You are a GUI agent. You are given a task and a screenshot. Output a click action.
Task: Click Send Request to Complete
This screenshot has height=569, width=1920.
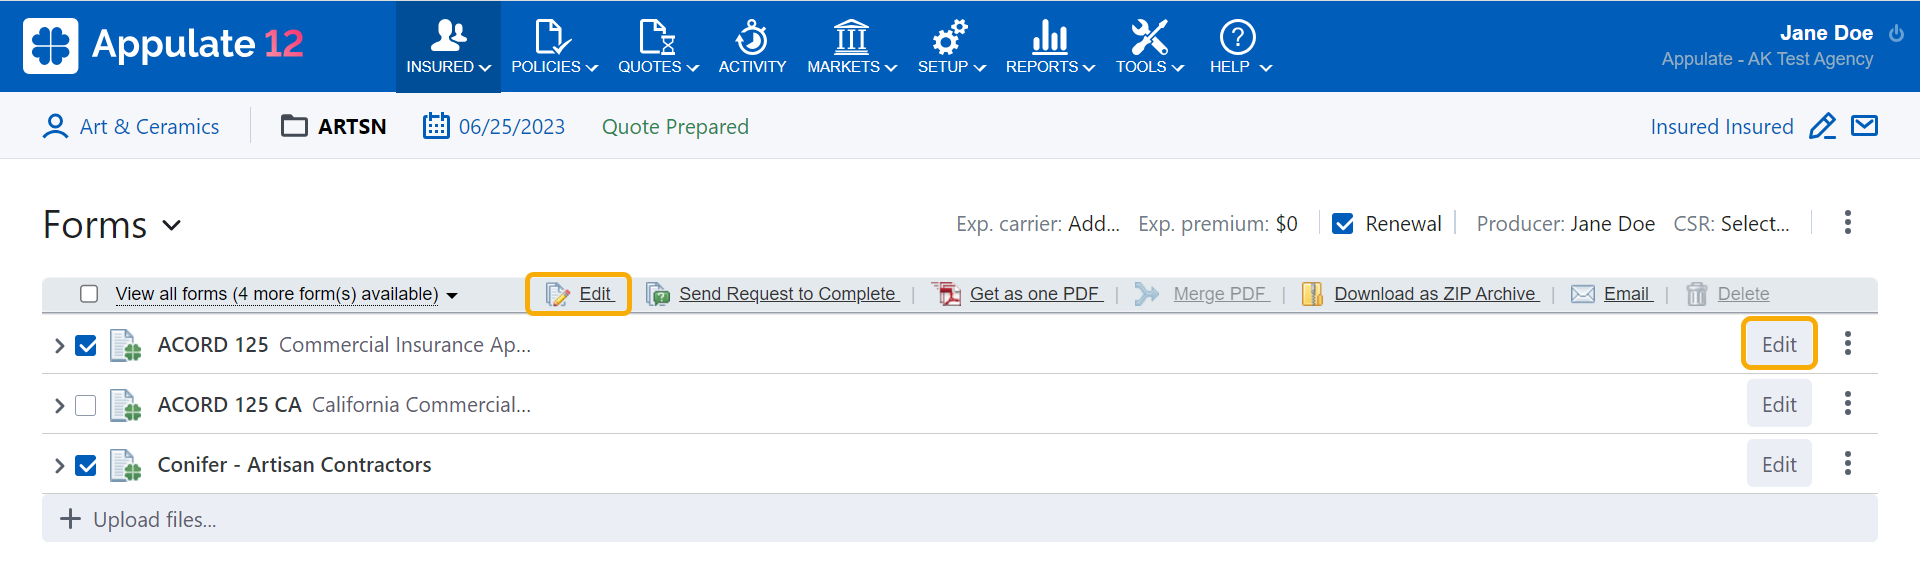point(788,294)
